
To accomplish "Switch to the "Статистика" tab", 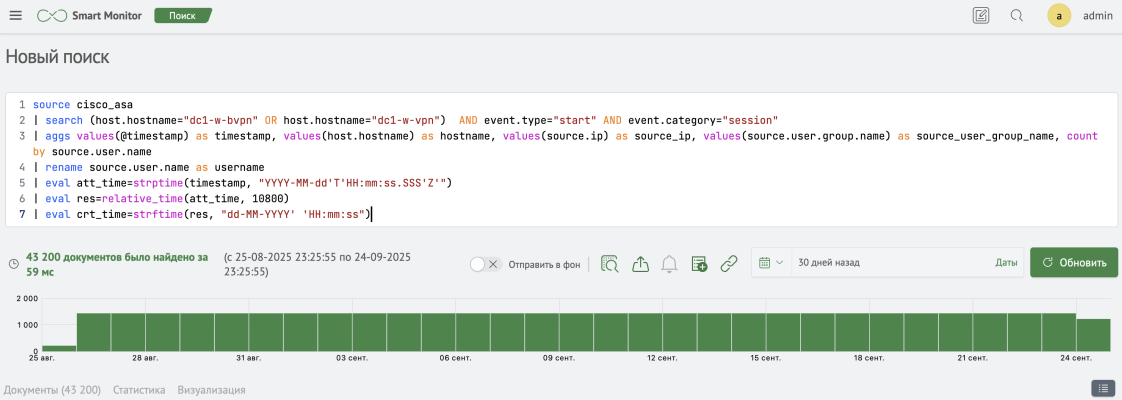I will (139, 390).
